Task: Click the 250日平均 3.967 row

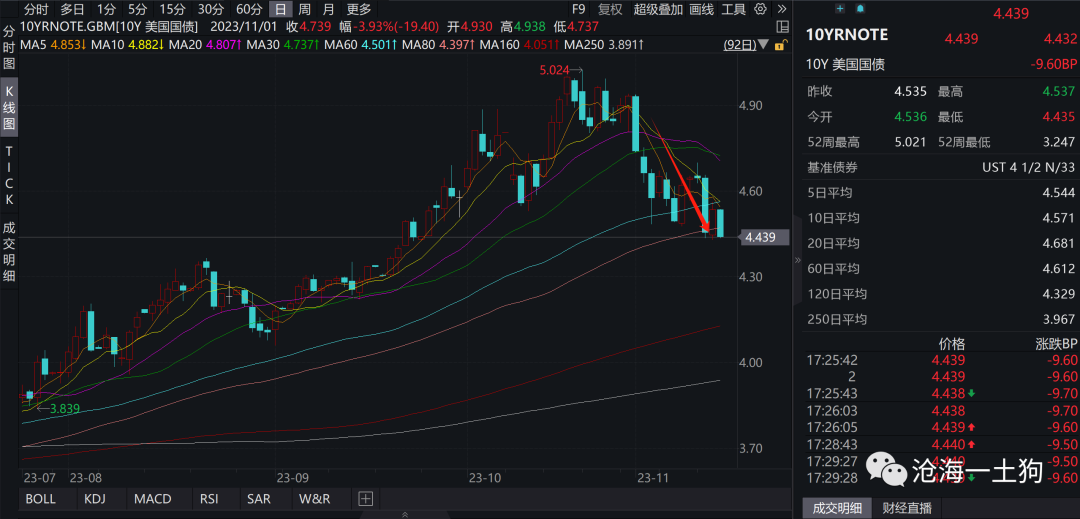Action: pyautogui.click(x=942, y=319)
